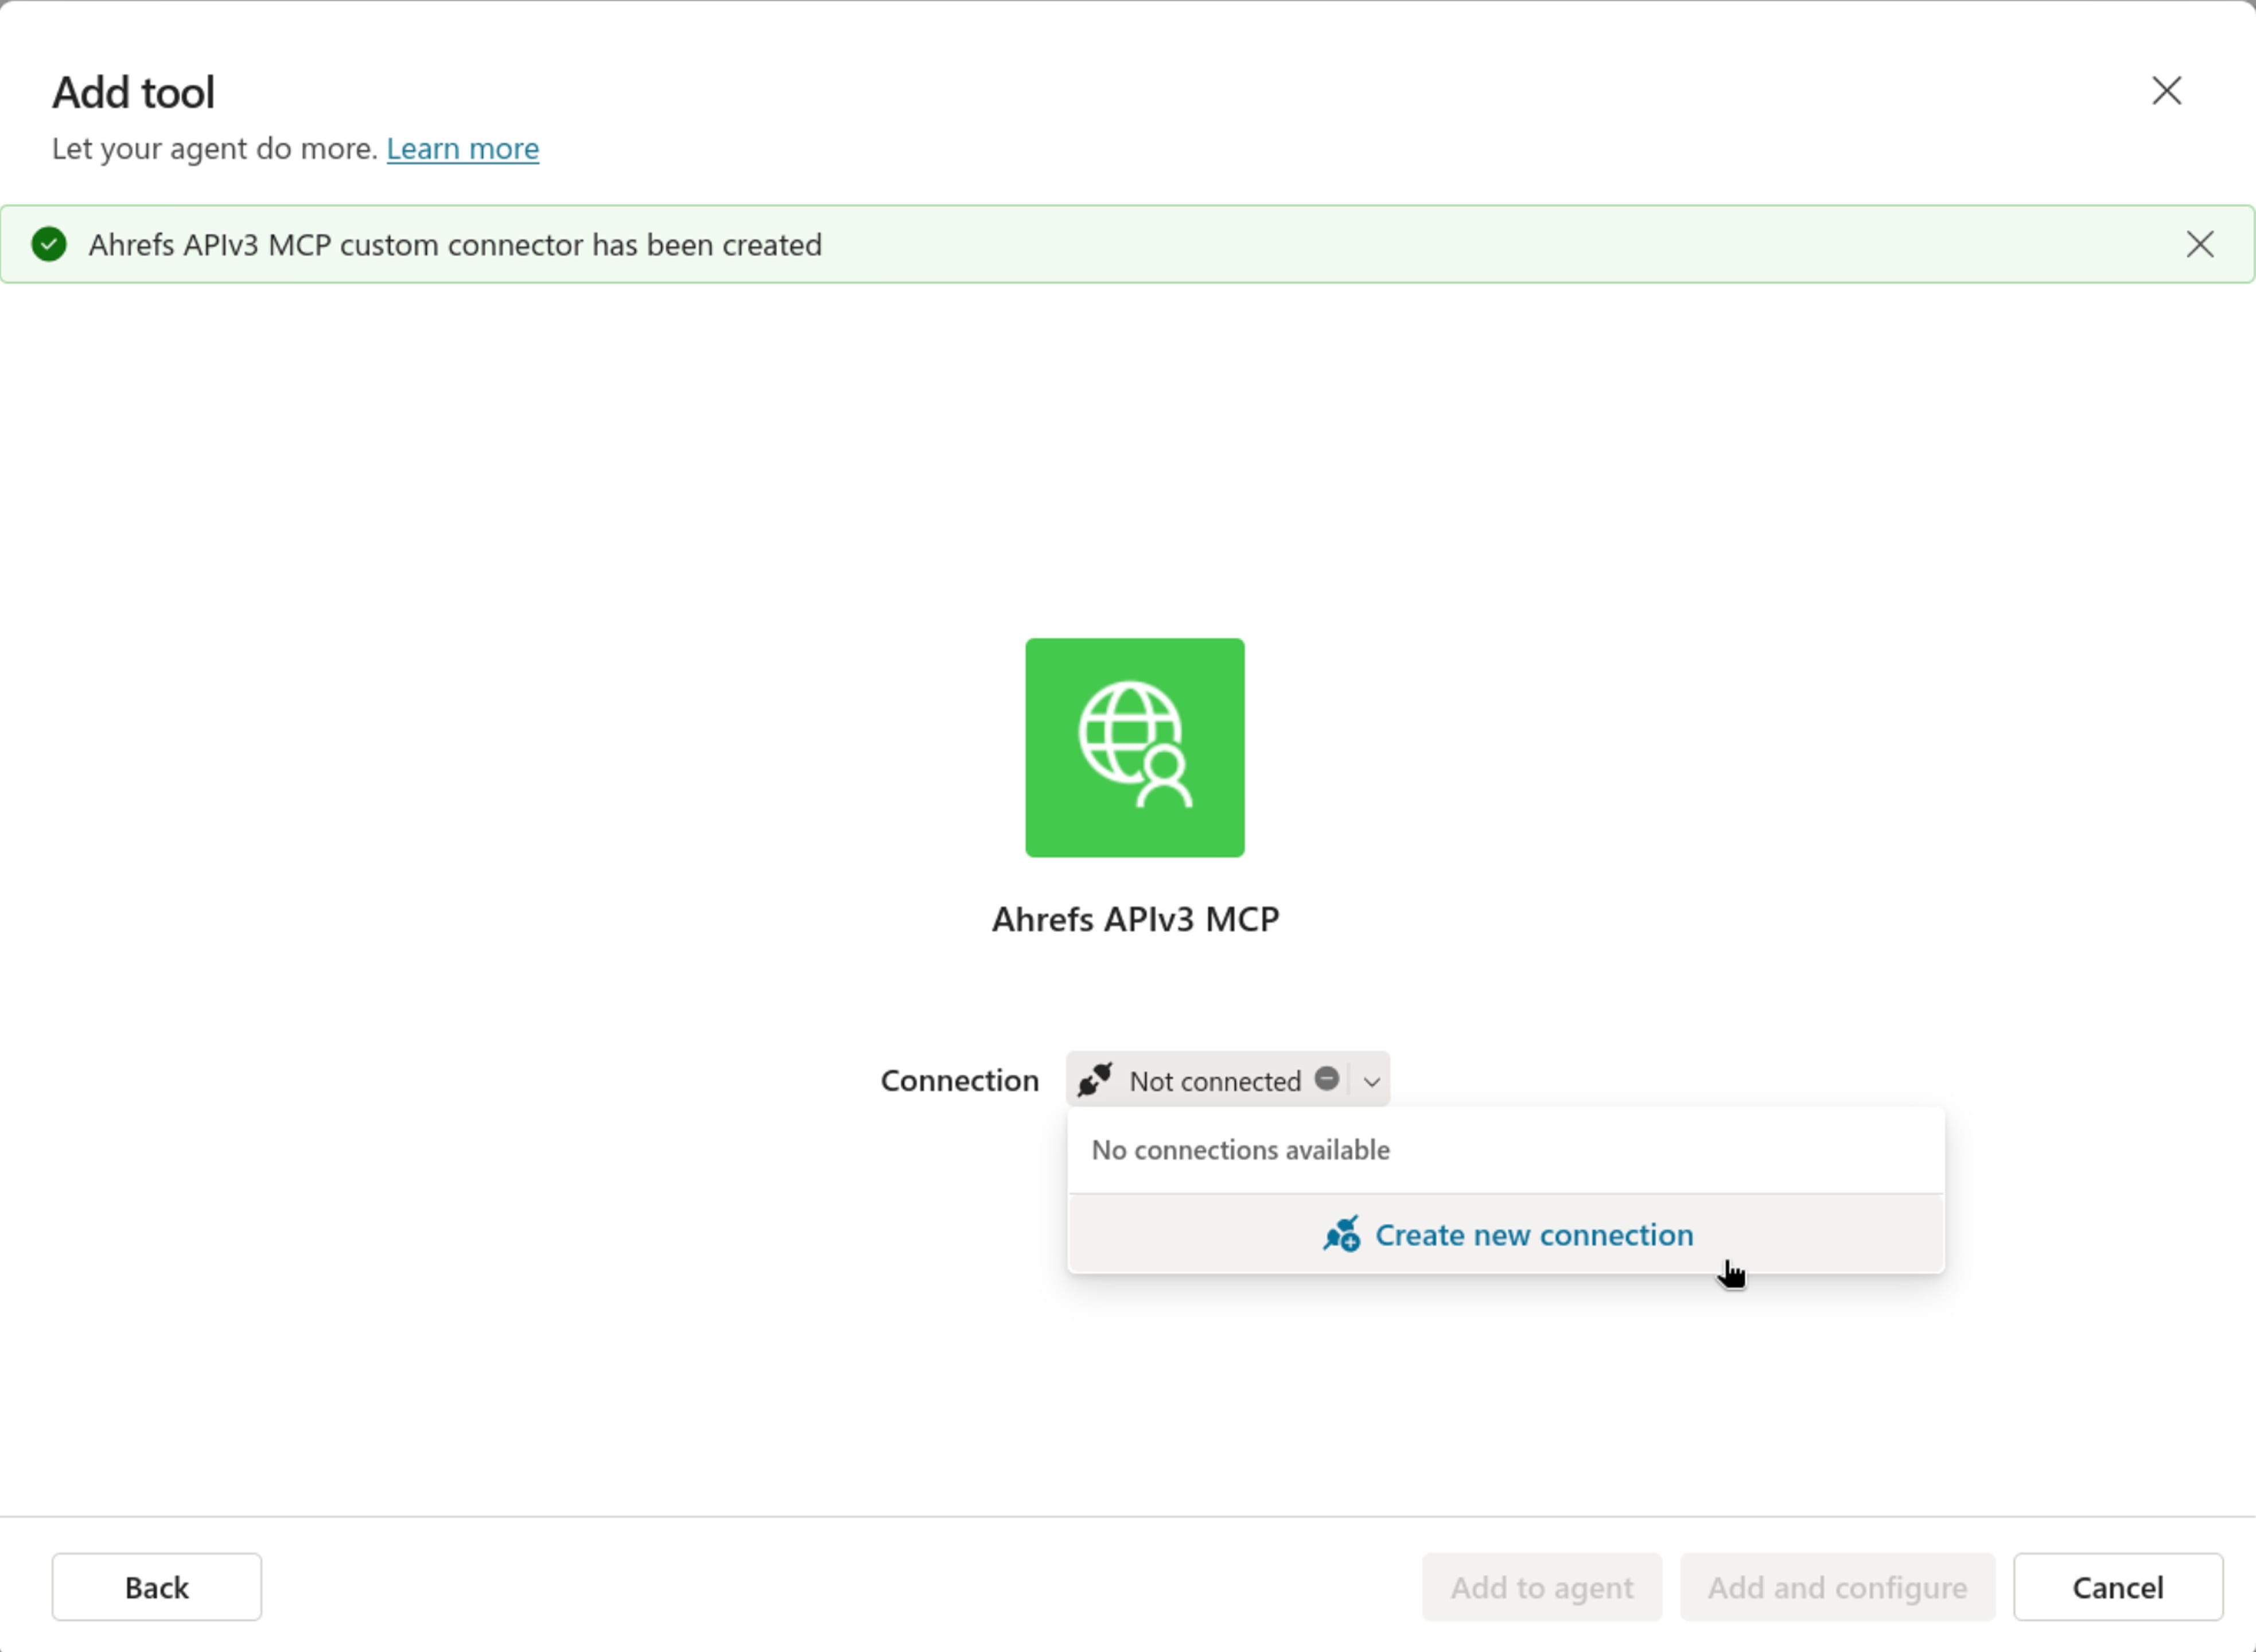Click the Connection field label
2256x1652 pixels.
(x=958, y=1080)
